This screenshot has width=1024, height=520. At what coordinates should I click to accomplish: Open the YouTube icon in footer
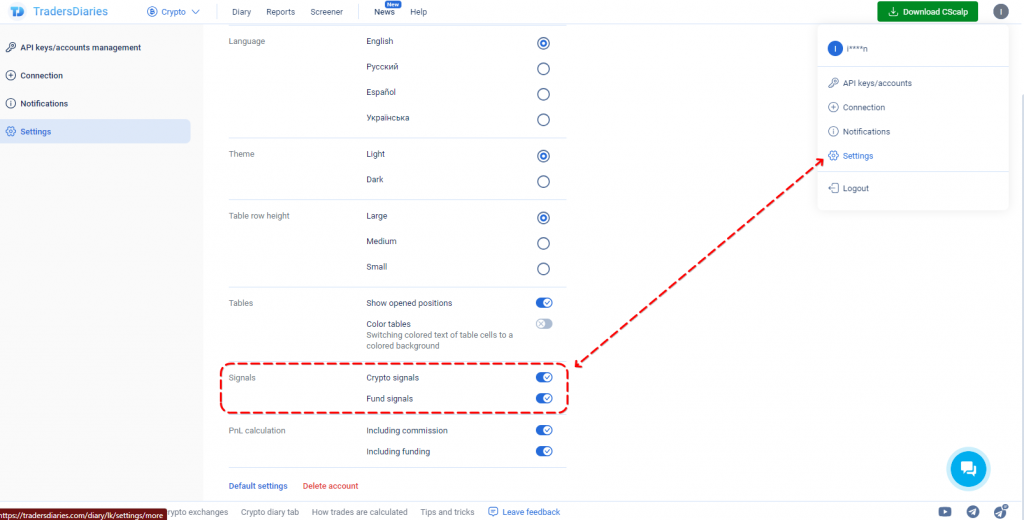(945, 511)
